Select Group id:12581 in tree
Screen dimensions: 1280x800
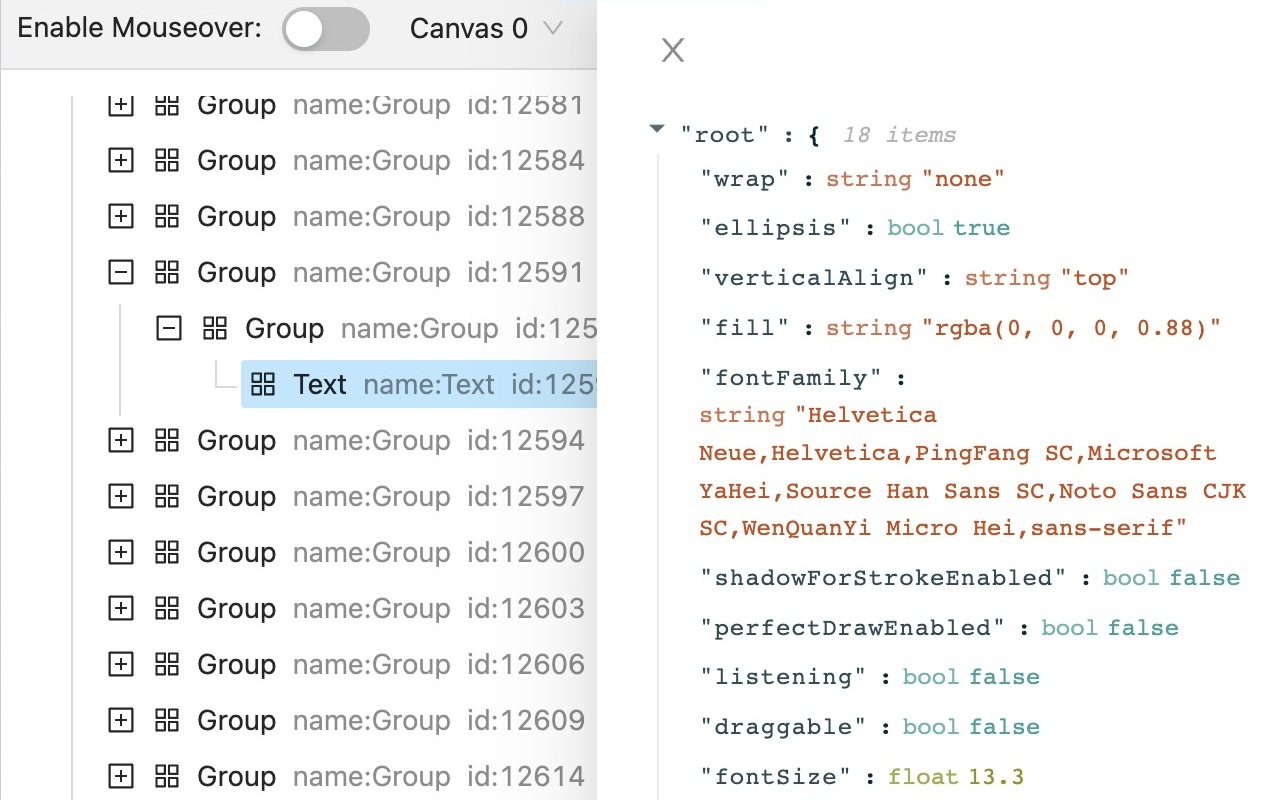pos(236,105)
